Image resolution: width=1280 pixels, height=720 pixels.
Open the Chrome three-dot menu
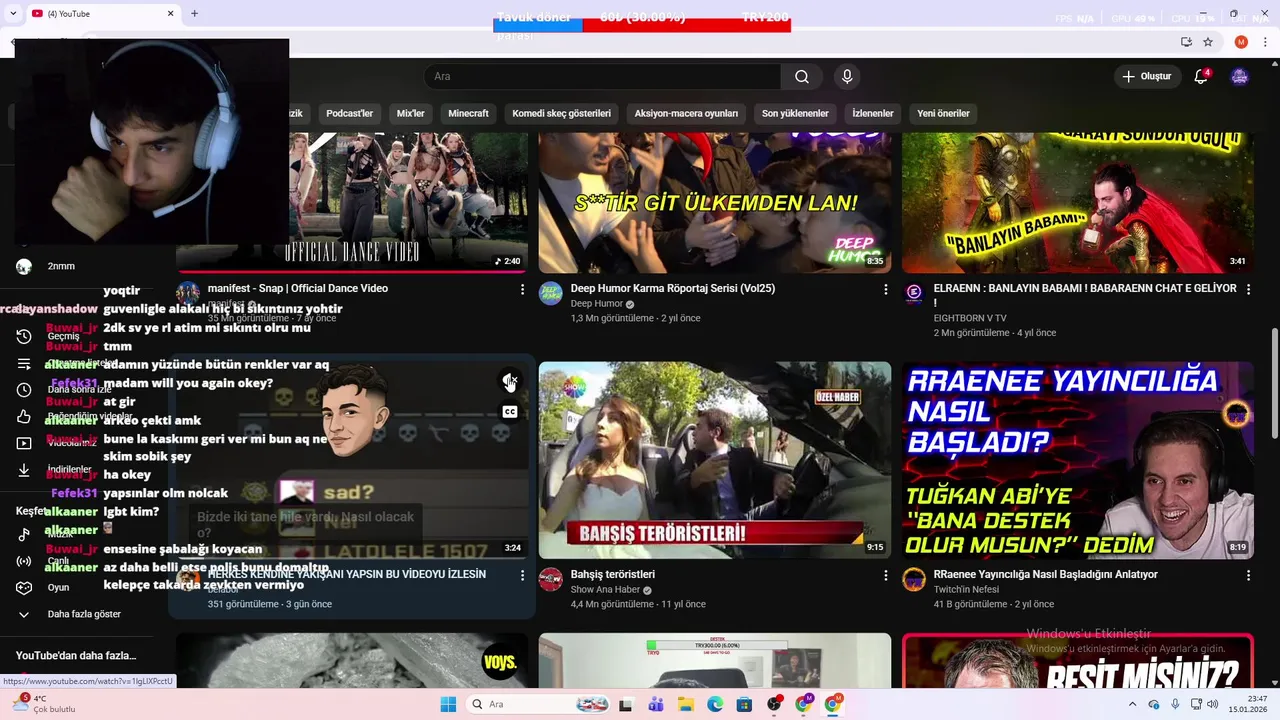tap(1264, 42)
